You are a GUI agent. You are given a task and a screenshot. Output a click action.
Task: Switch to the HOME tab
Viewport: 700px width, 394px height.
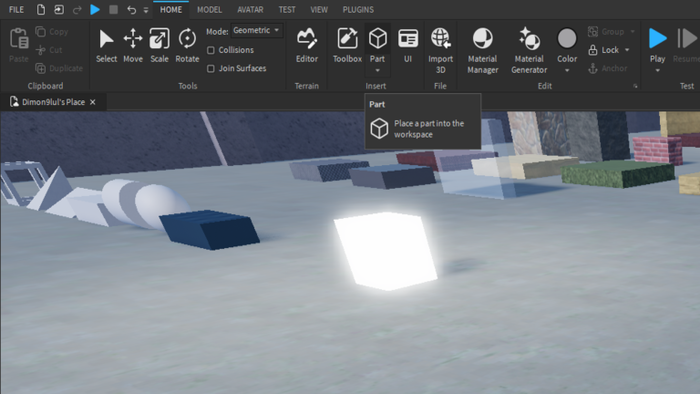[x=171, y=9]
